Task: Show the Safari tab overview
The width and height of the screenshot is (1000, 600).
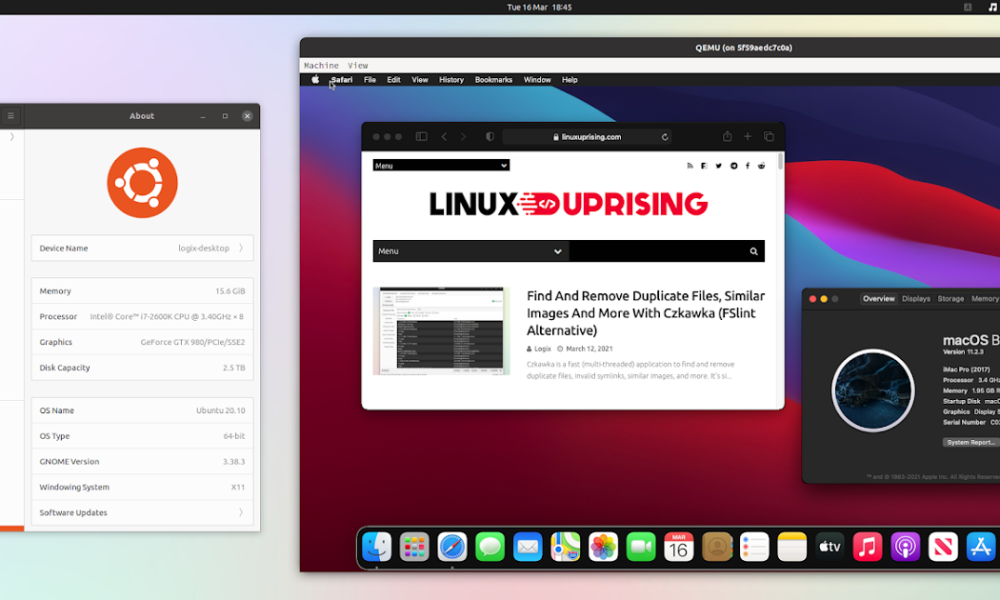Action: click(768, 136)
